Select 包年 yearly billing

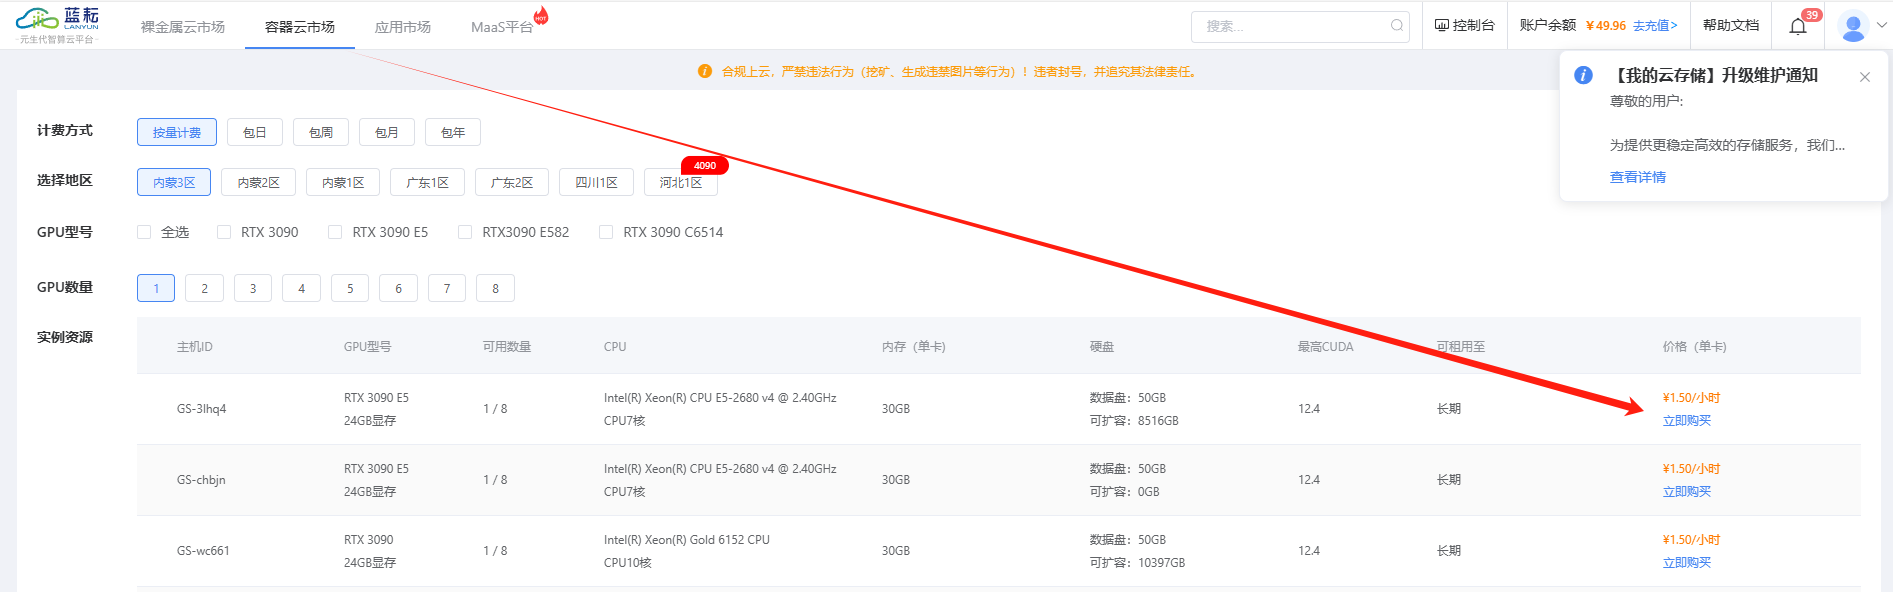453,132
